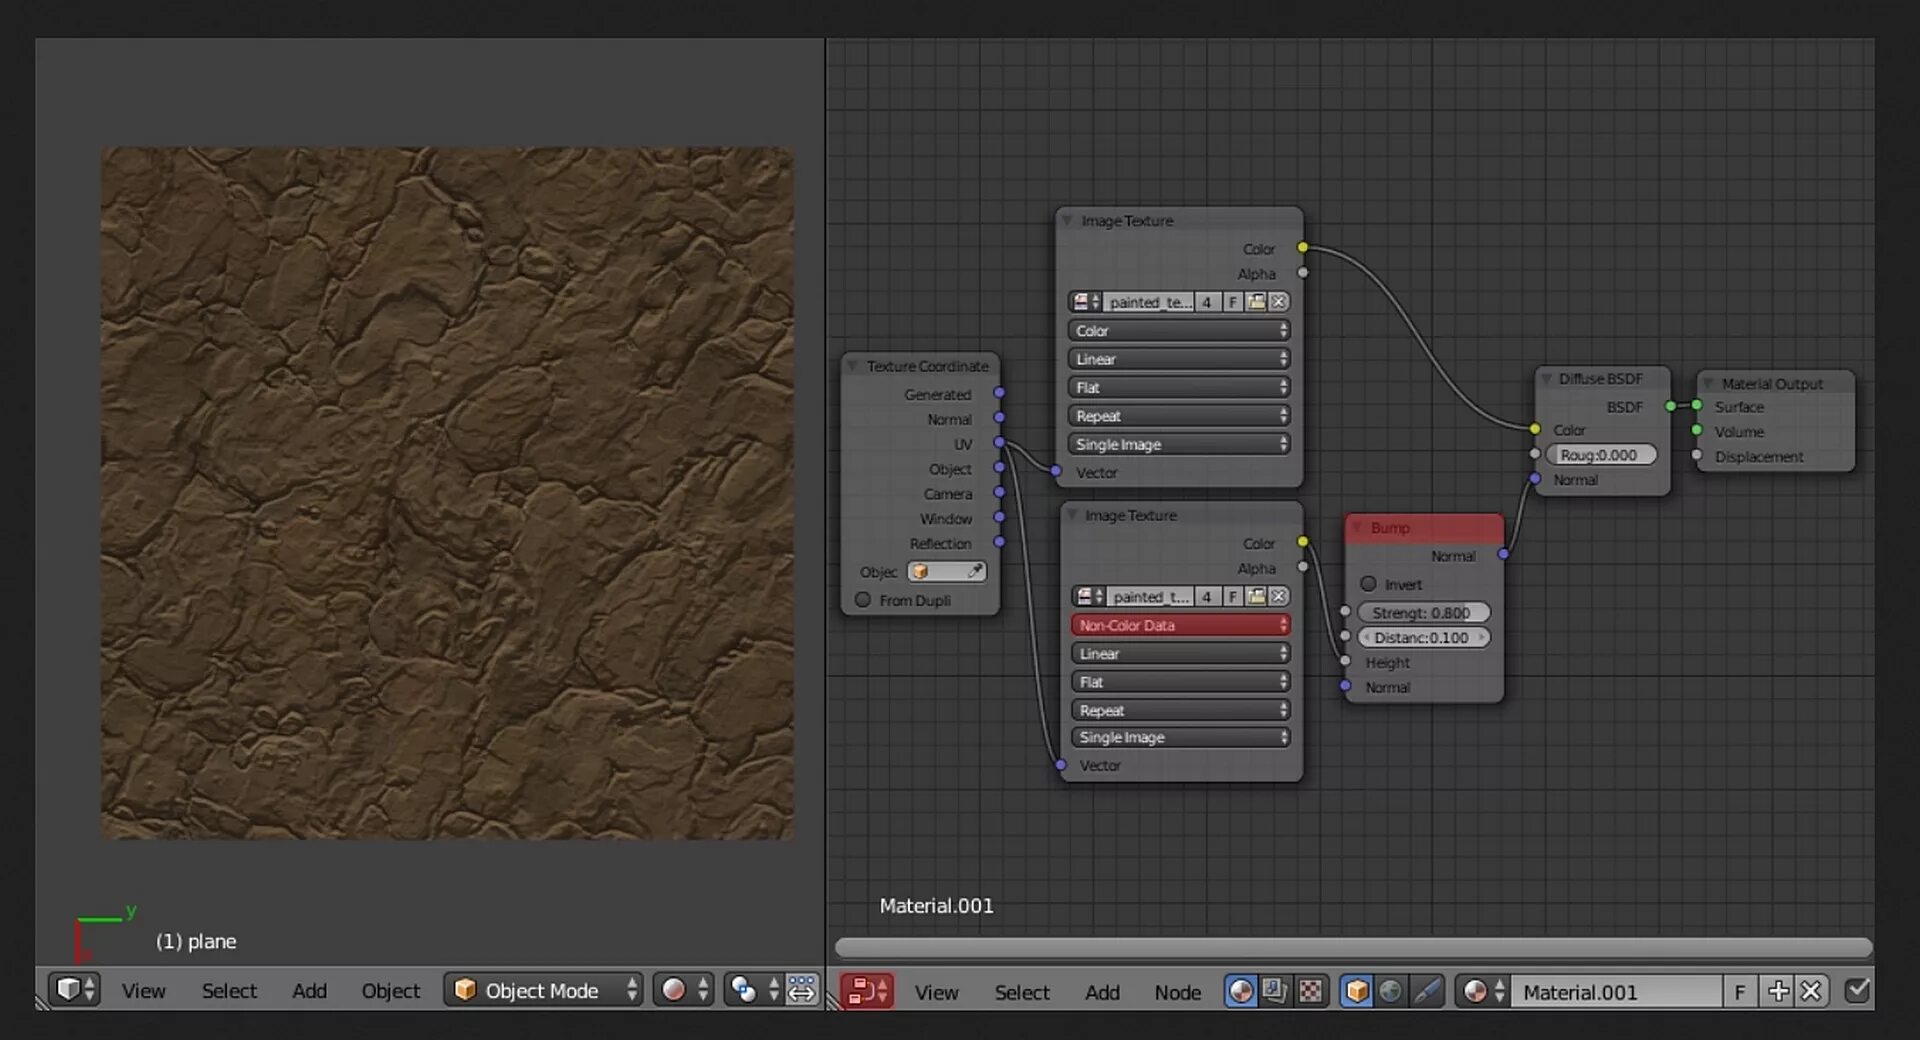This screenshot has width=1920, height=1040.
Task: Select the shader nodes tree type icon
Action: coord(1241,991)
